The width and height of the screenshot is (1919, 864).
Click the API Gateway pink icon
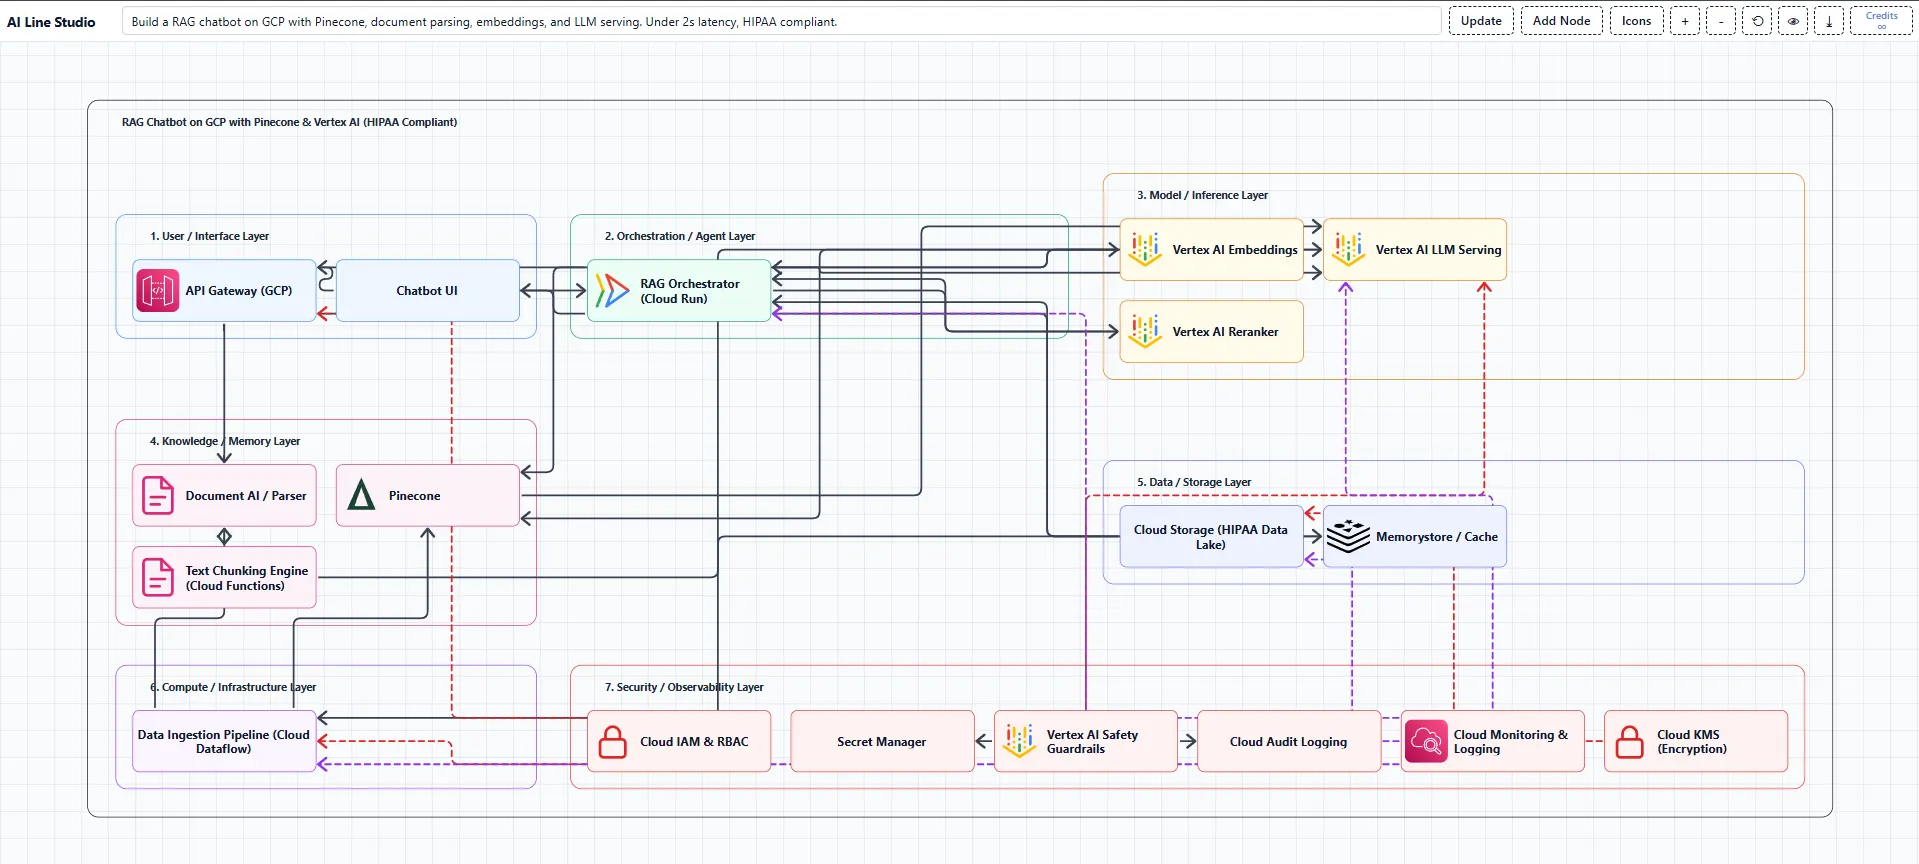(157, 291)
